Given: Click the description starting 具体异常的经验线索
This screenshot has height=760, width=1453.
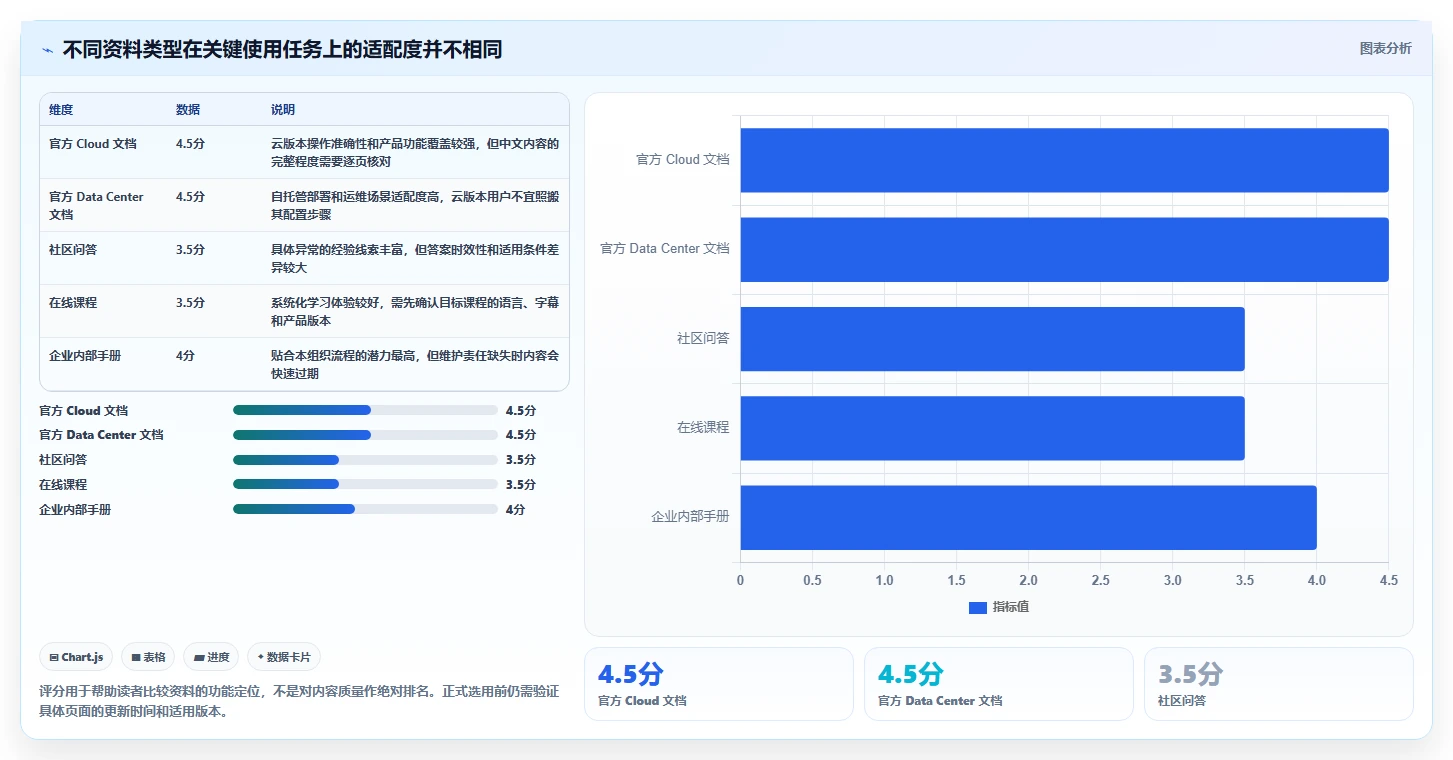Looking at the screenshot, I should point(415,259).
